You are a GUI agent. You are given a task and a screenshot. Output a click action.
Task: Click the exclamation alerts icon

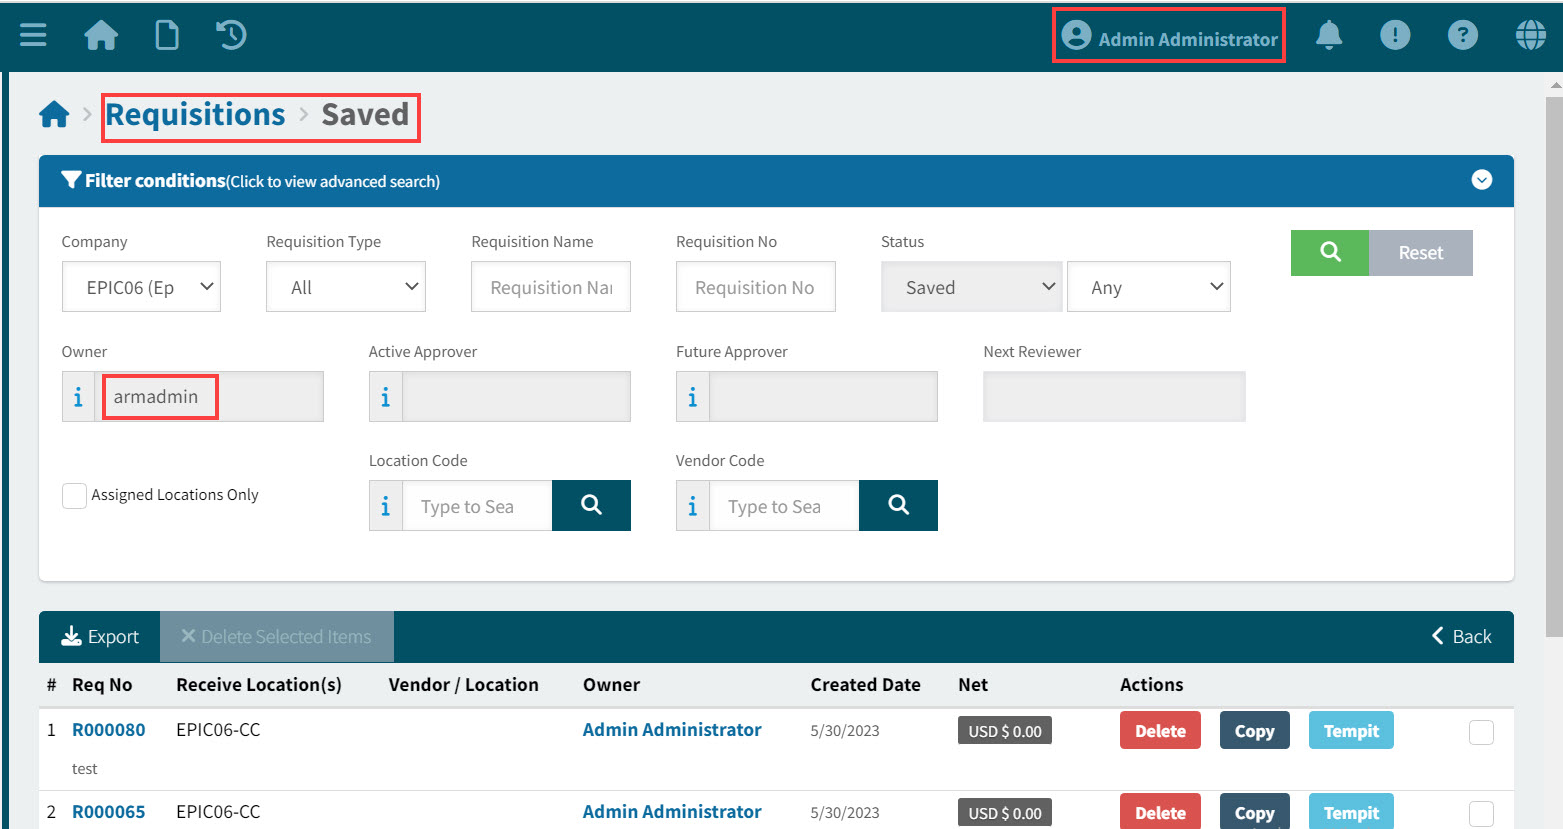click(x=1394, y=36)
